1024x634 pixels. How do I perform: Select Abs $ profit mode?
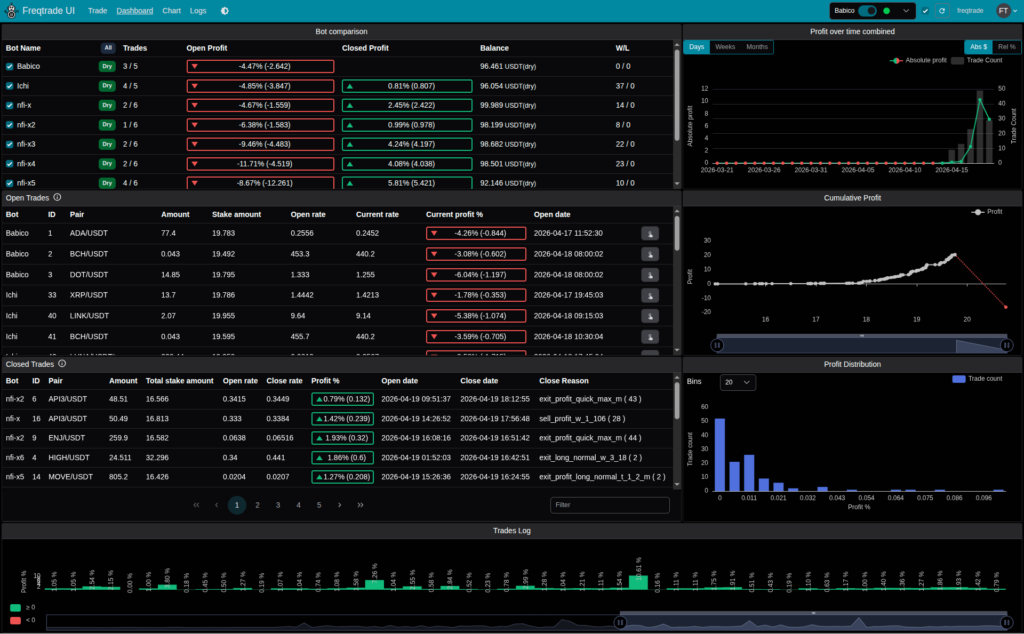[978, 47]
